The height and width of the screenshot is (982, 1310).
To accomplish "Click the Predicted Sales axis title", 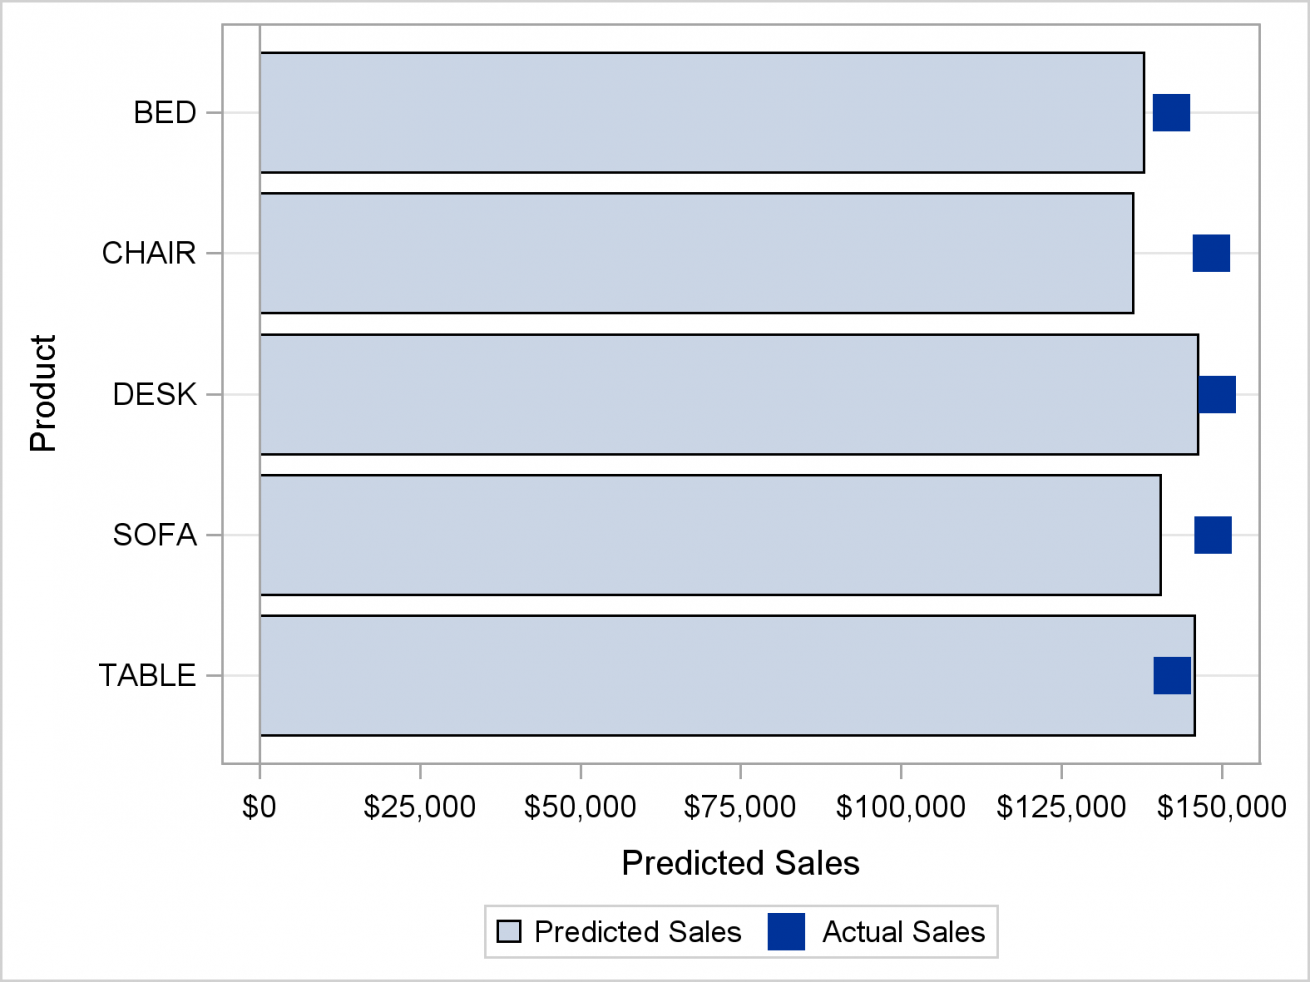I will 740,863.
